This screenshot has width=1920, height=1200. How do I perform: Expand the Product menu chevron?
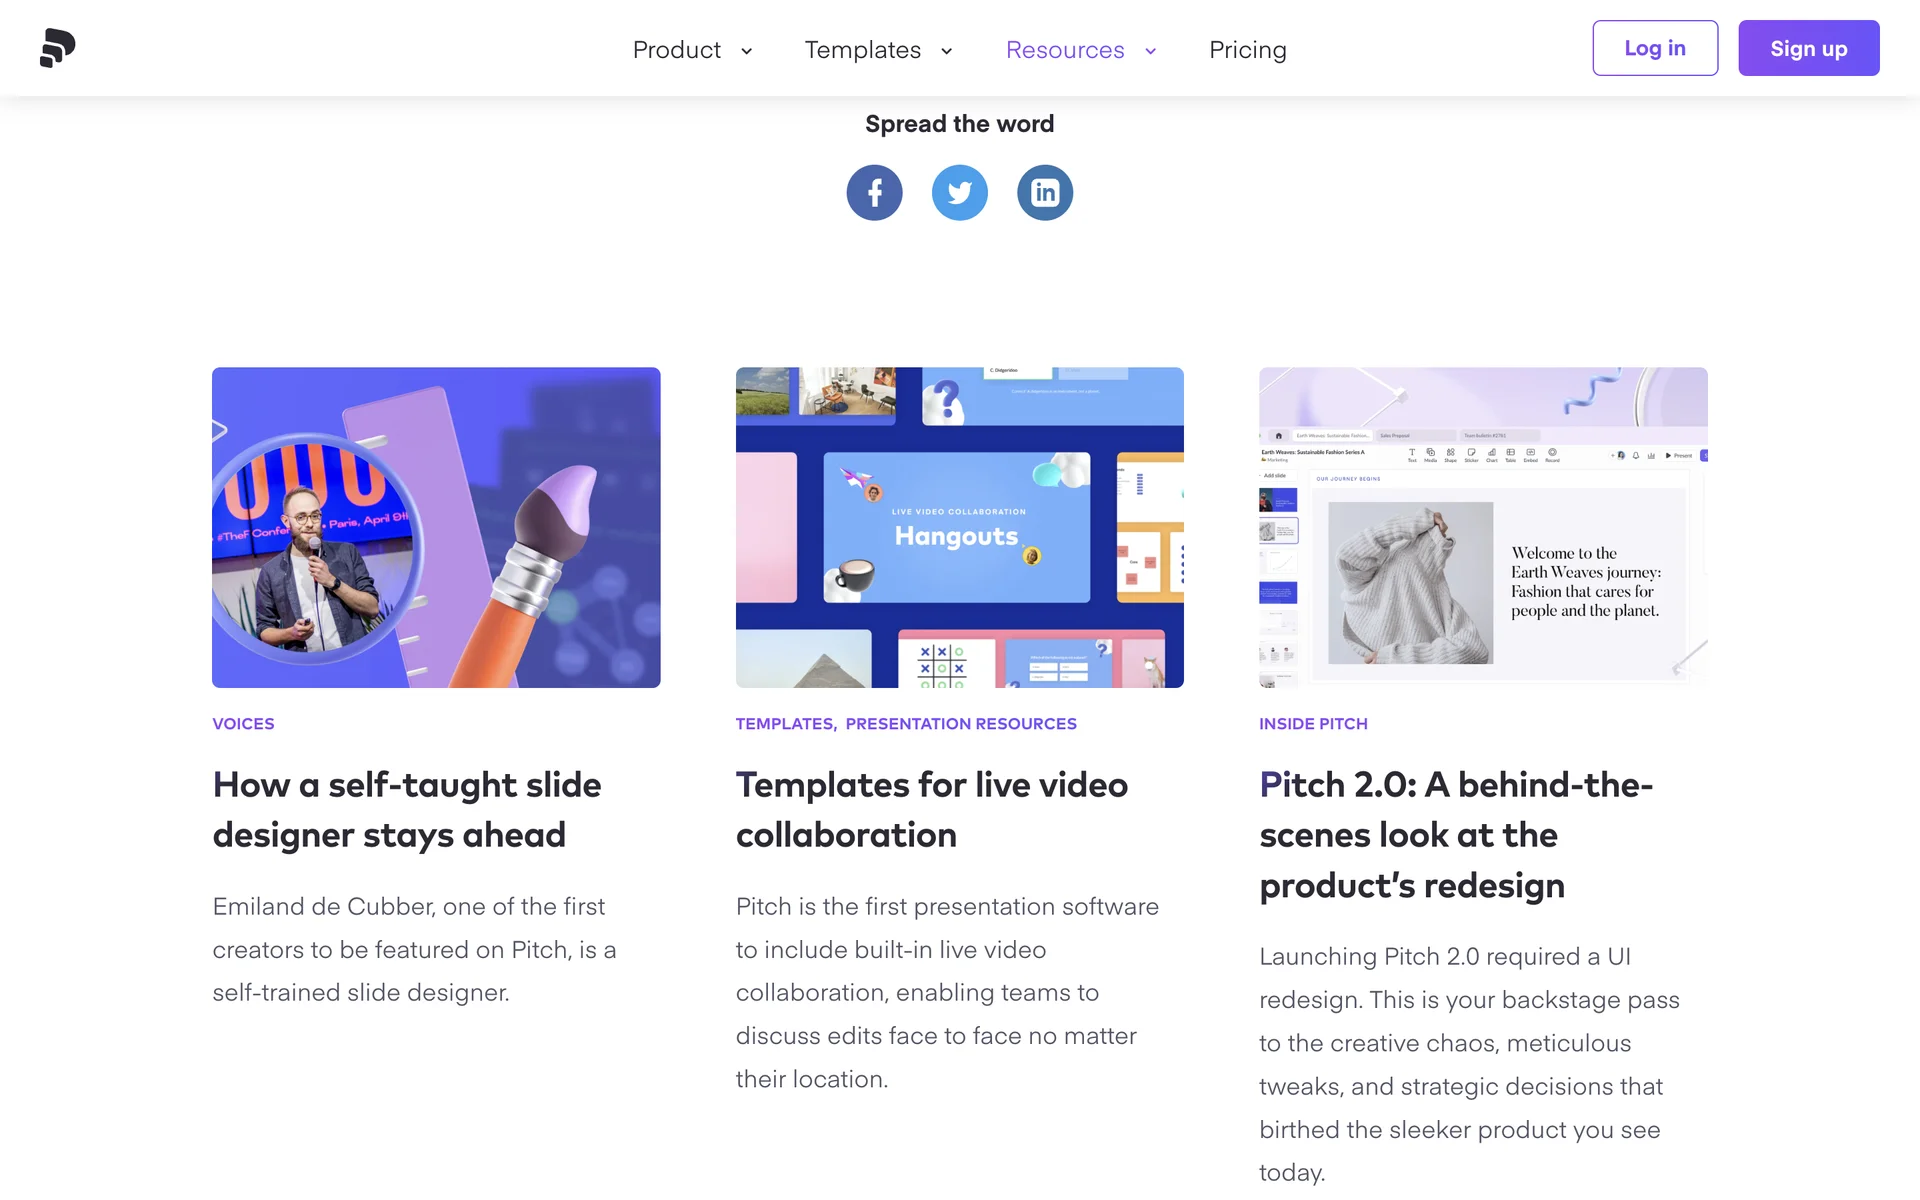(x=746, y=51)
